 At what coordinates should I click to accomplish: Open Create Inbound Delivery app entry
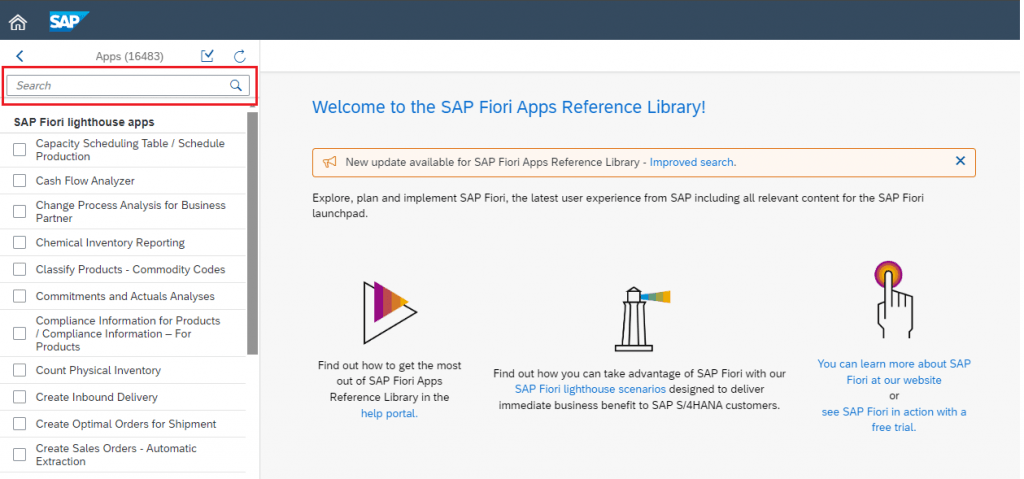[97, 397]
